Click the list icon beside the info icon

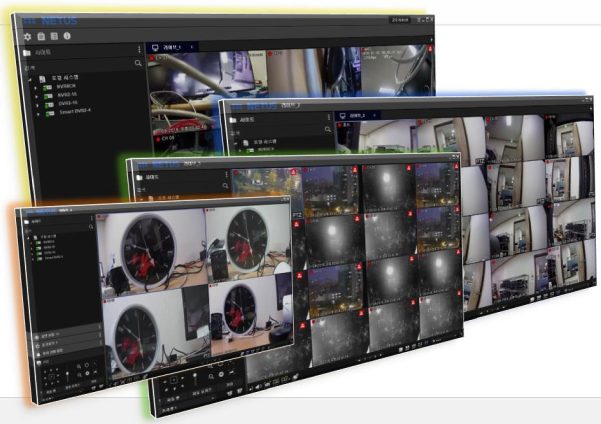pyautogui.click(x=54, y=37)
